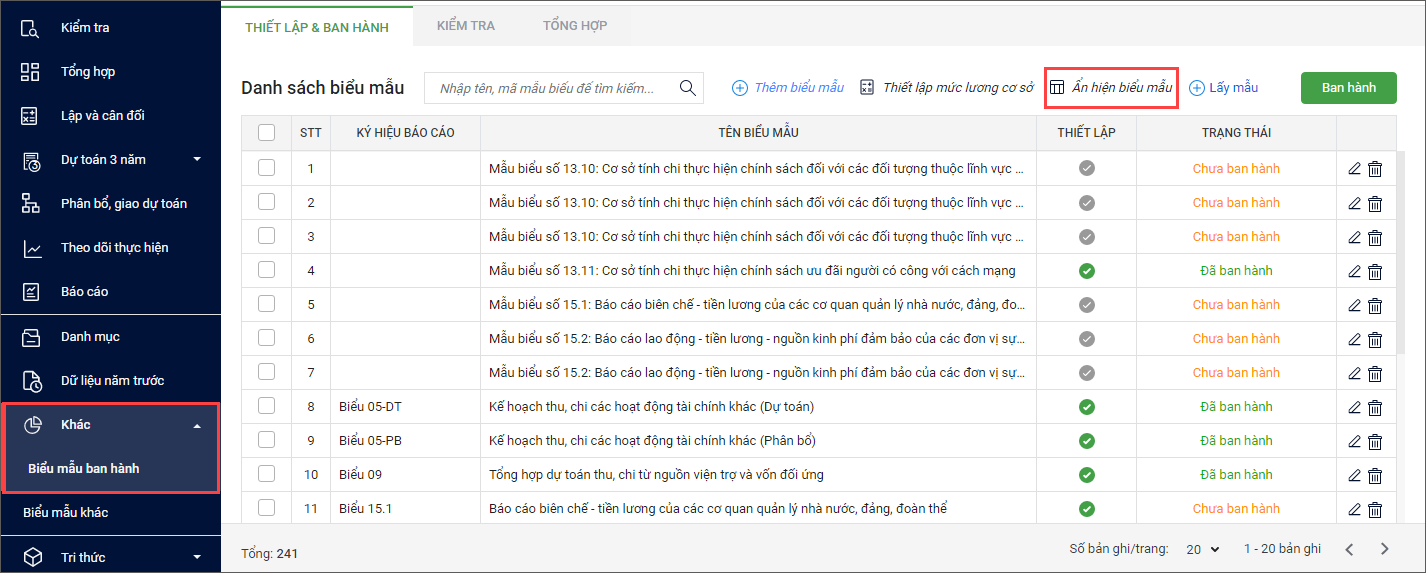Open Thiết lập mức lương cơ sở

coord(946,88)
